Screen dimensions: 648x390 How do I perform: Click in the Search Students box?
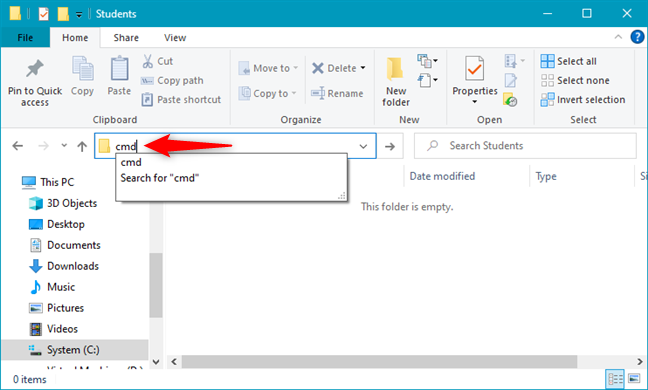[x=525, y=146]
